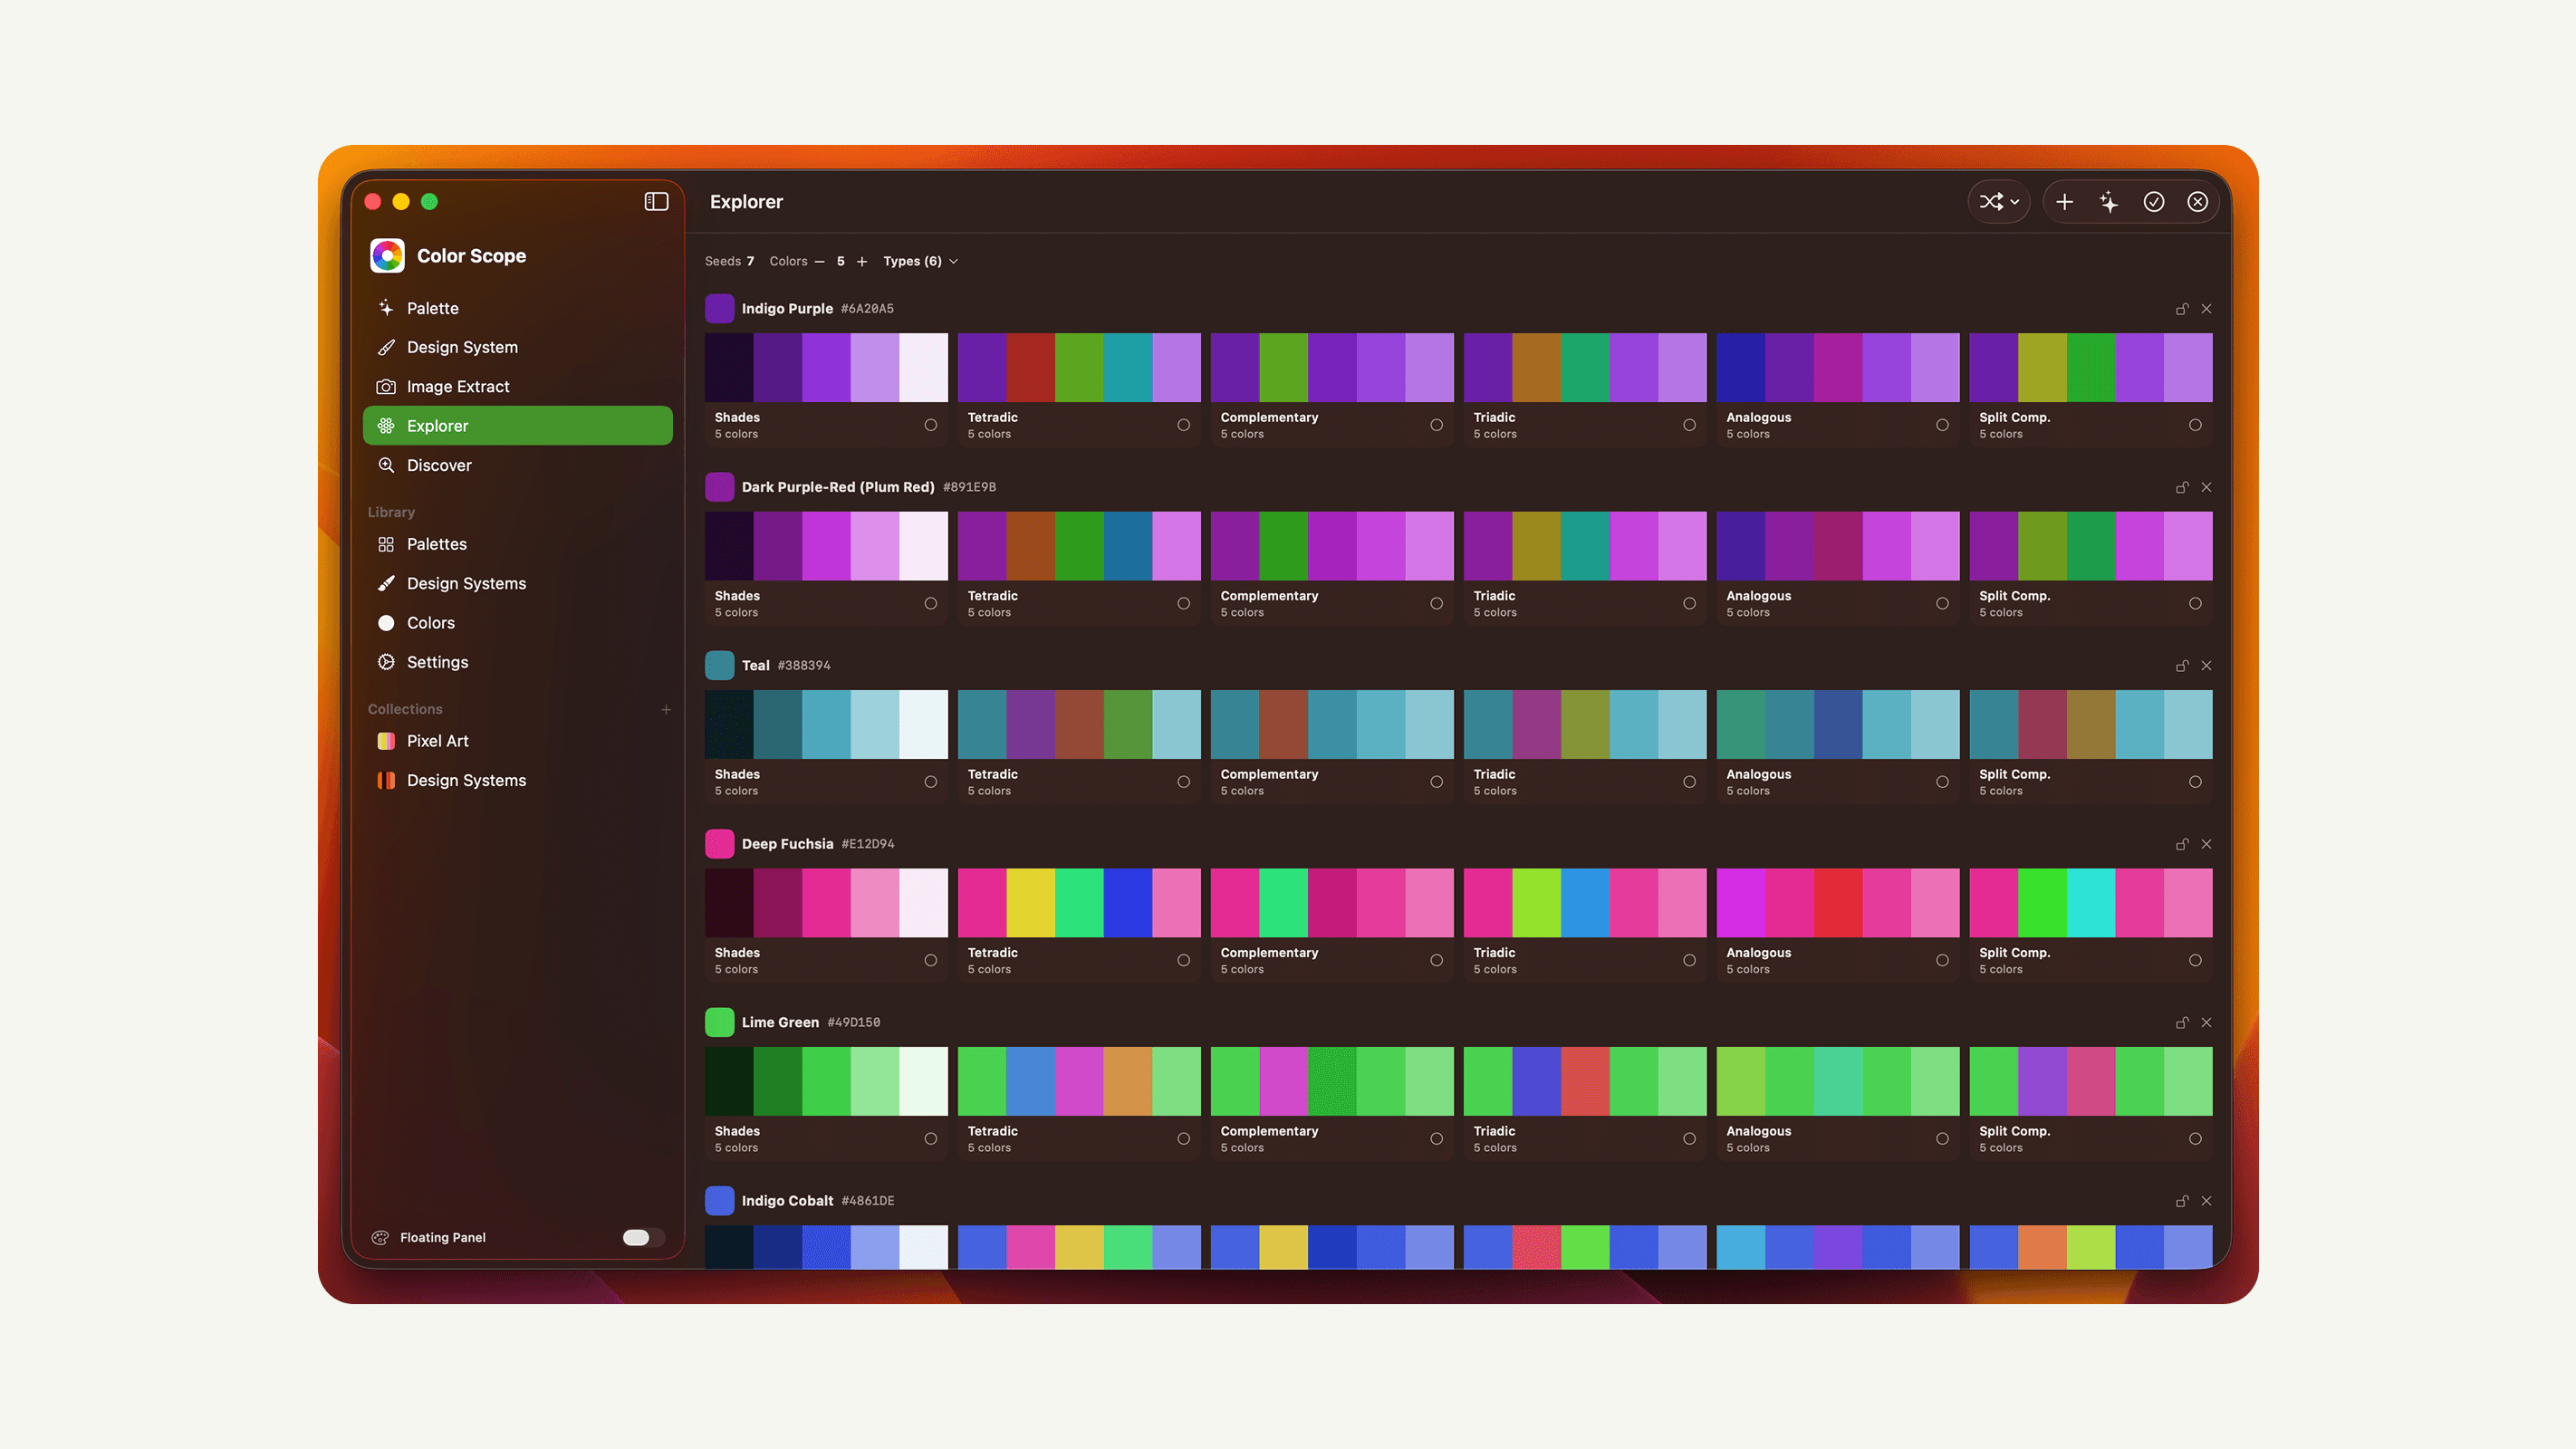The width and height of the screenshot is (2576, 1449).
Task: Select the Teal Triadic palette radio
Action: coord(1690,782)
